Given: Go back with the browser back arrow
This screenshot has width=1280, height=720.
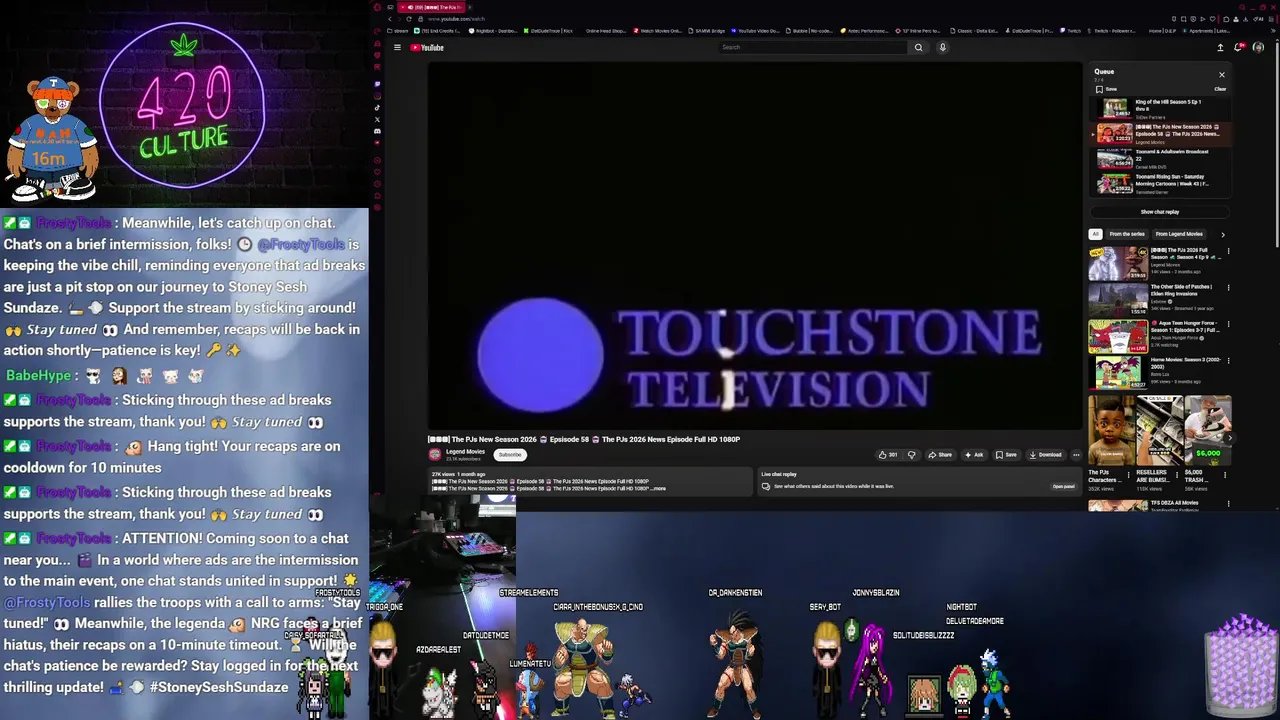Looking at the screenshot, I should [390, 19].
